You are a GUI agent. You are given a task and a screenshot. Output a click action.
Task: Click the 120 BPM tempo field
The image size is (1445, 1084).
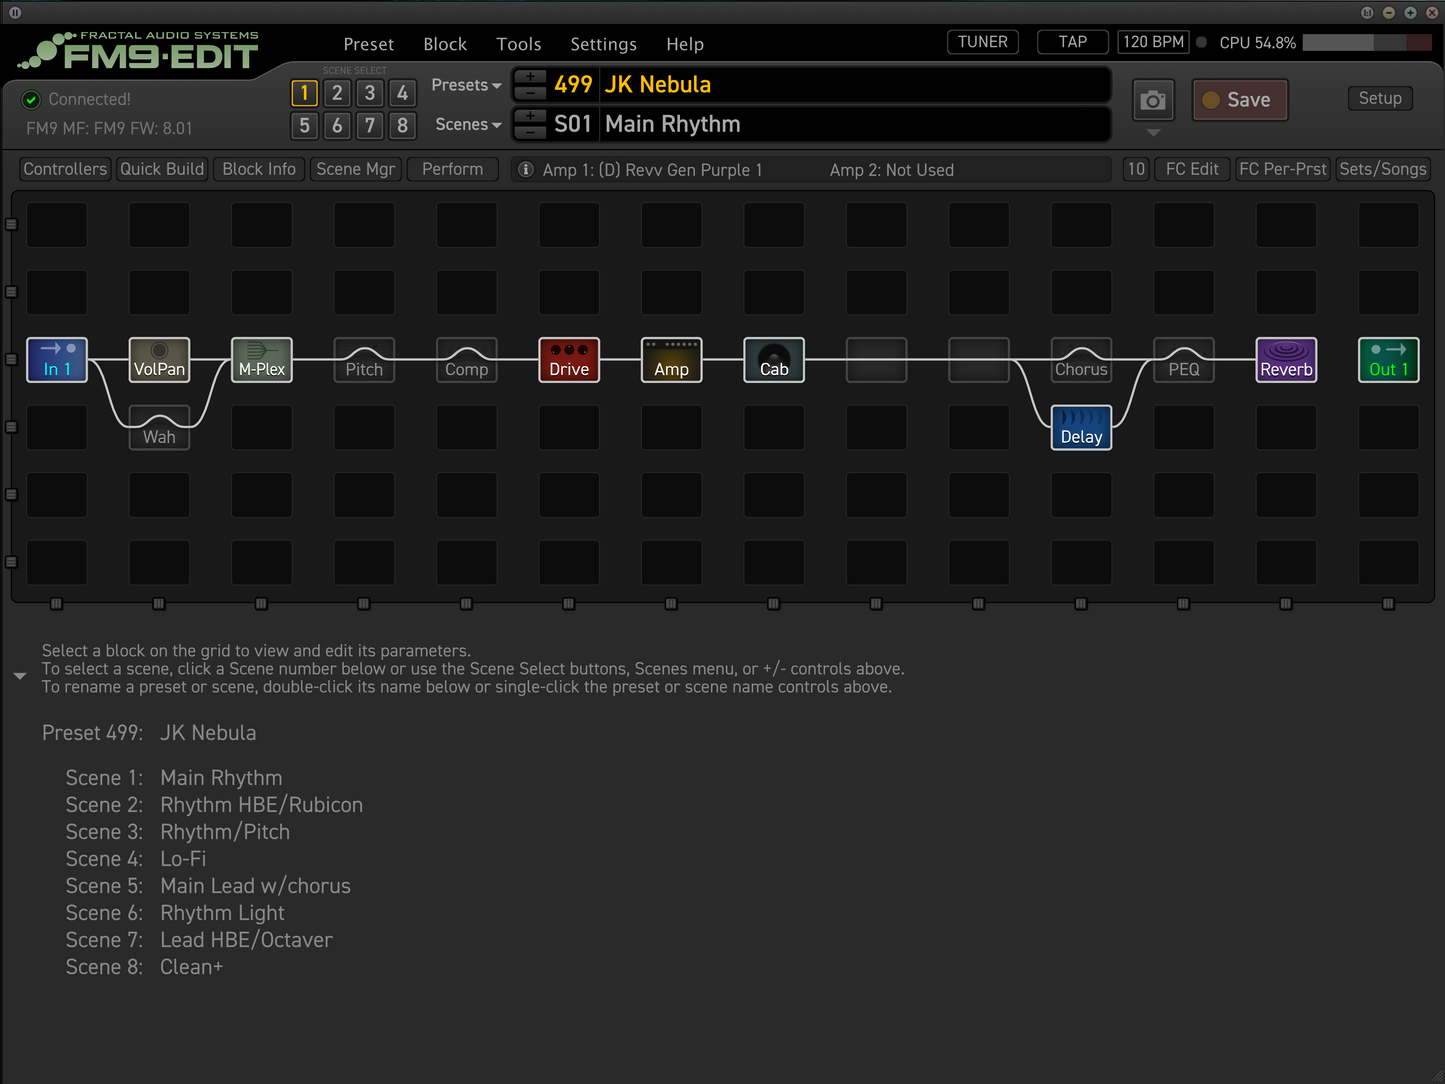(1153, 42)
